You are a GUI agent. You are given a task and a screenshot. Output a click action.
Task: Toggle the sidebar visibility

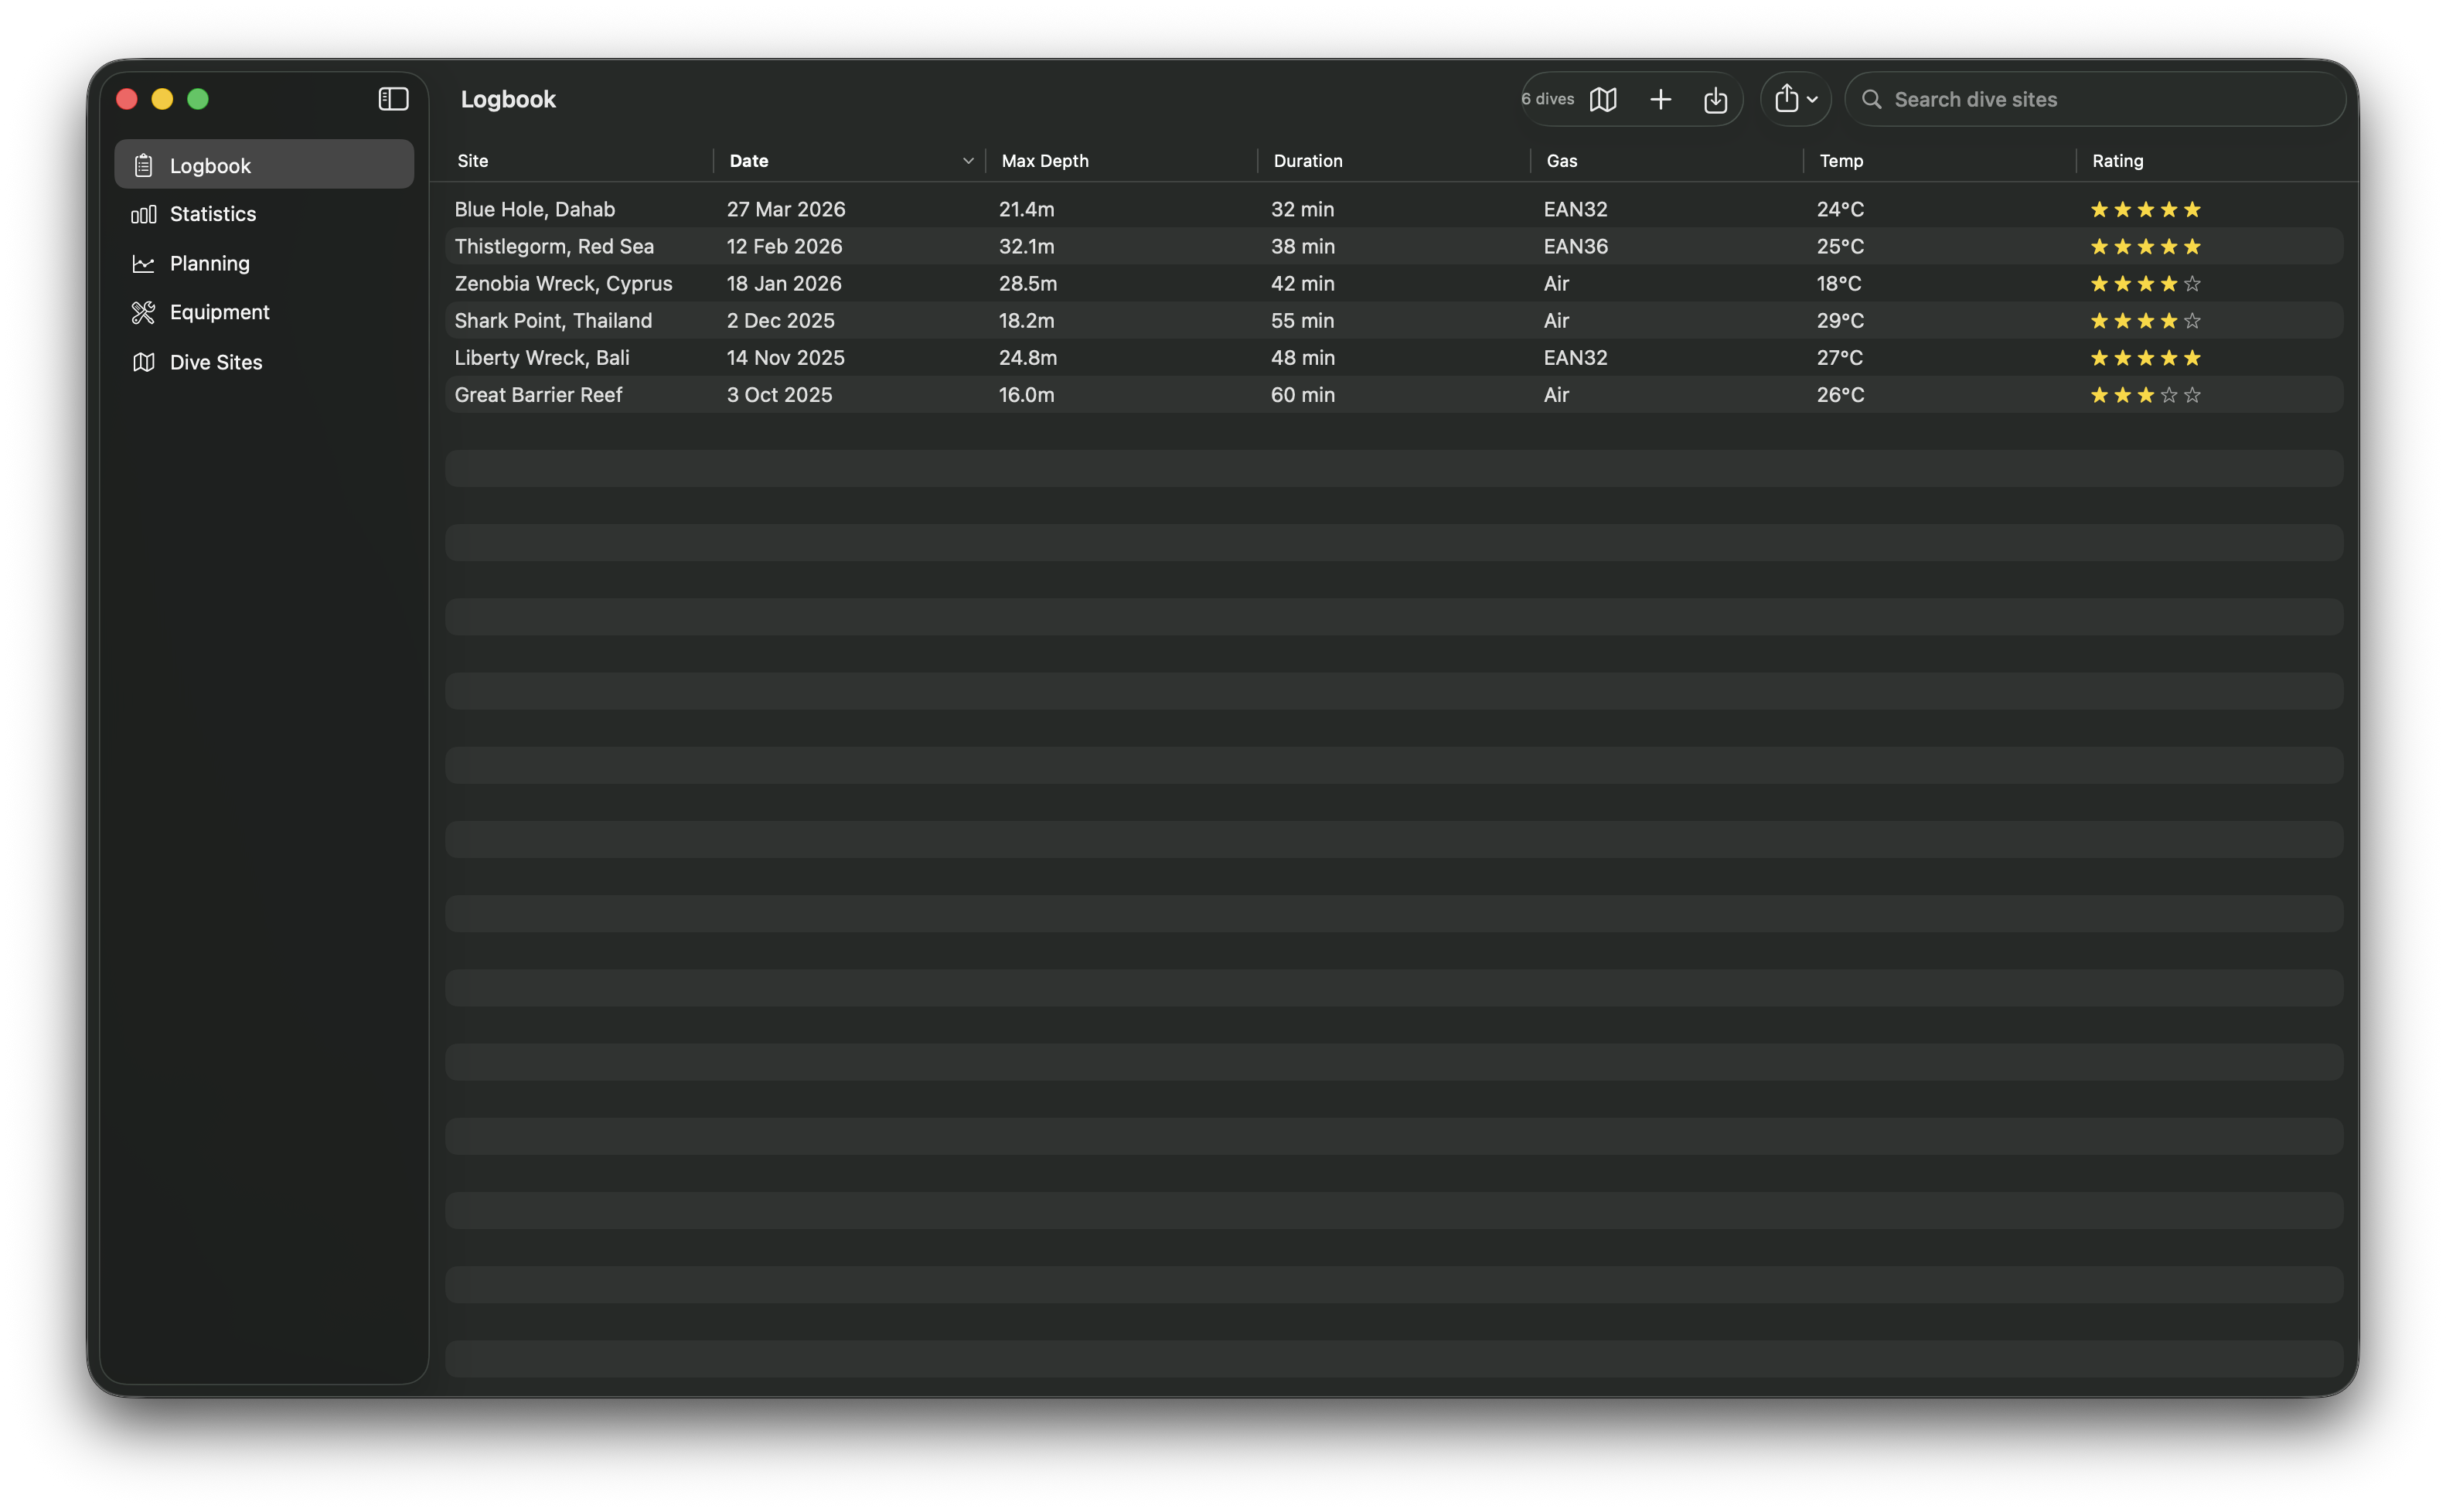click(x=393, y=98)
